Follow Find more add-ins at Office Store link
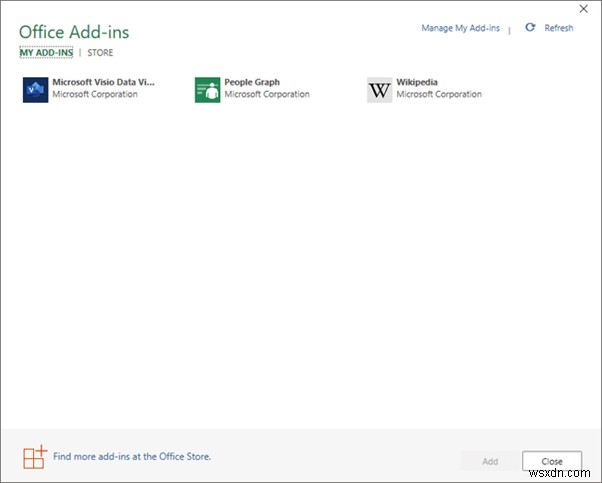The image size is (602, 483). click(x=132, y=457)
